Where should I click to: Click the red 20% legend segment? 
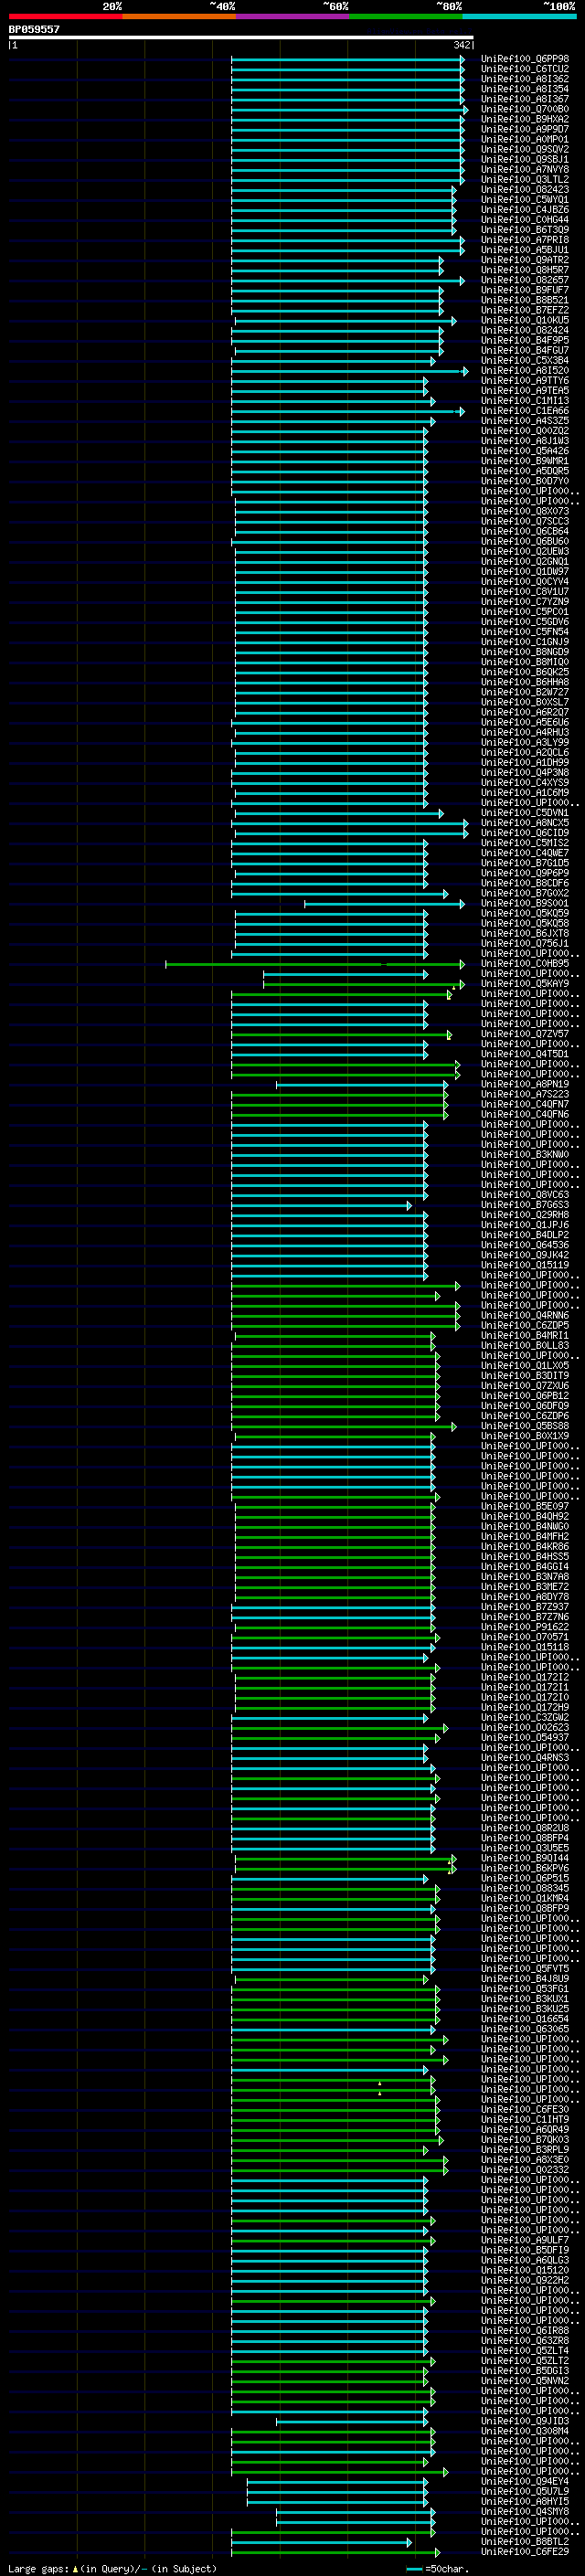click(x=65, y=16)
